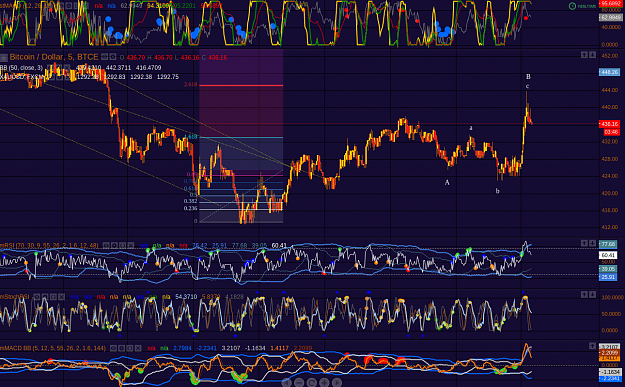
Task: Collapse the Bitcoin / Dollar legend
Action: pyautogui.click(x=4, y=57)
